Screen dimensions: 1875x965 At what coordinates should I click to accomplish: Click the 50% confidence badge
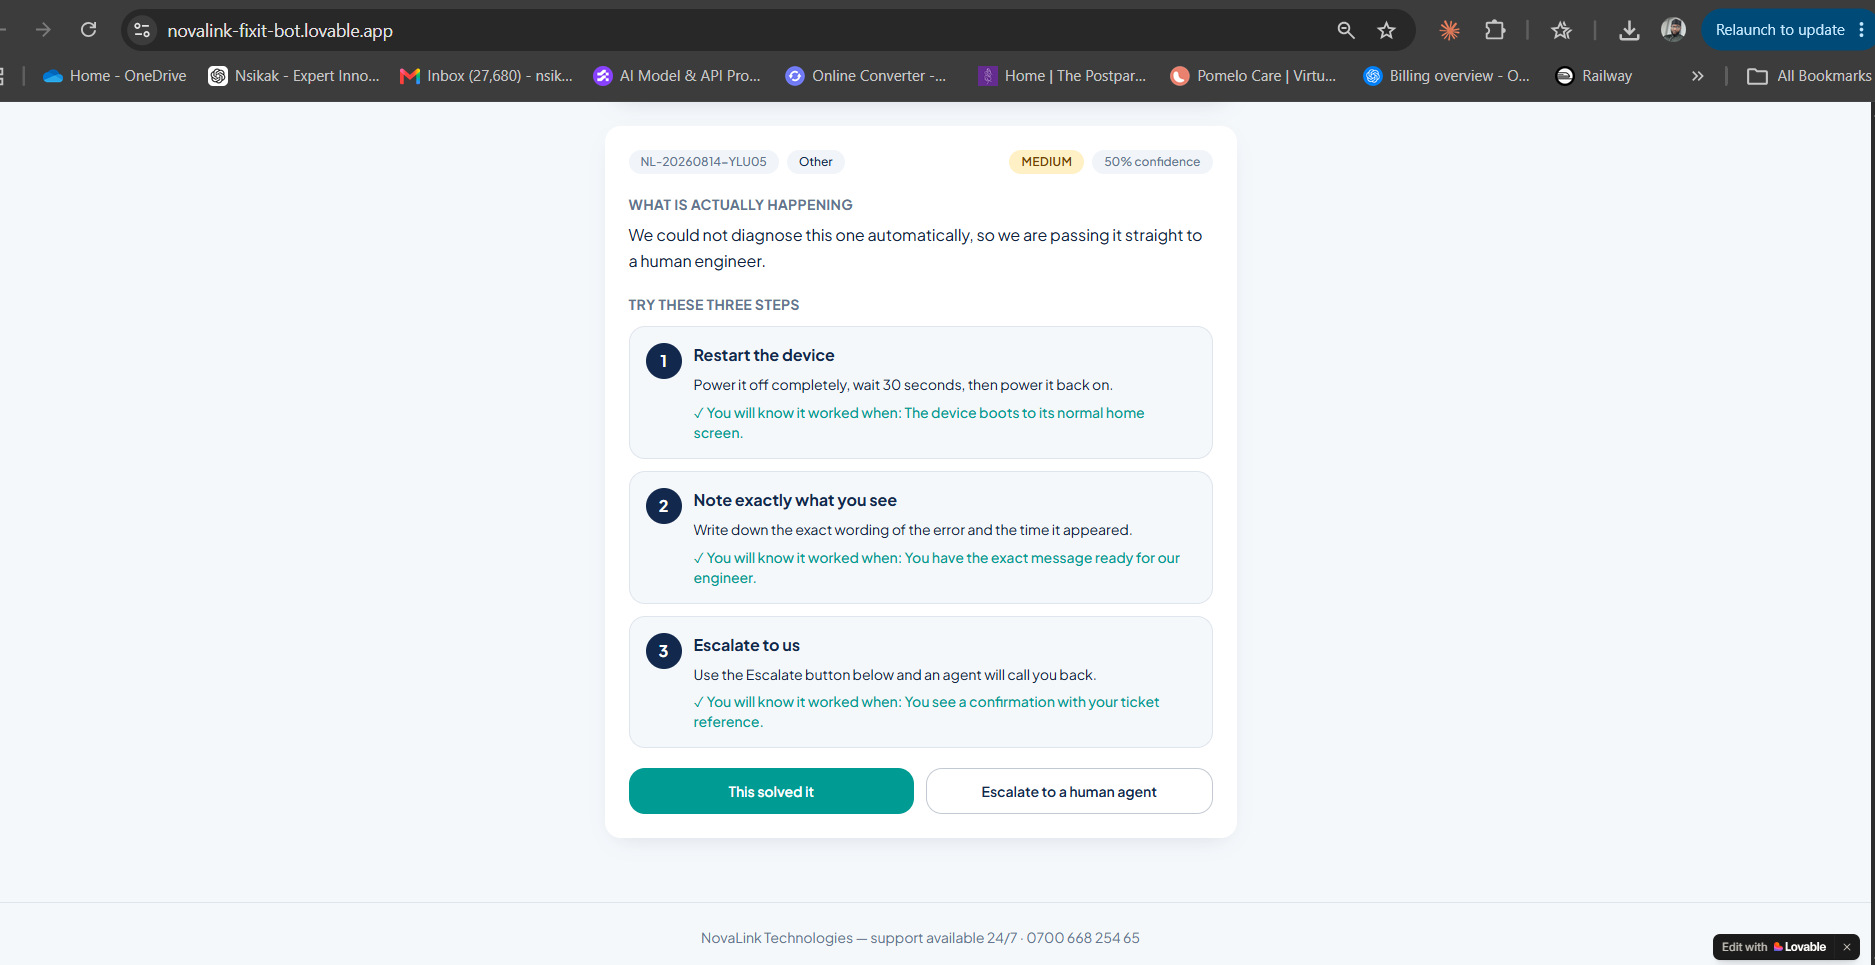(x=1152, y=162)
